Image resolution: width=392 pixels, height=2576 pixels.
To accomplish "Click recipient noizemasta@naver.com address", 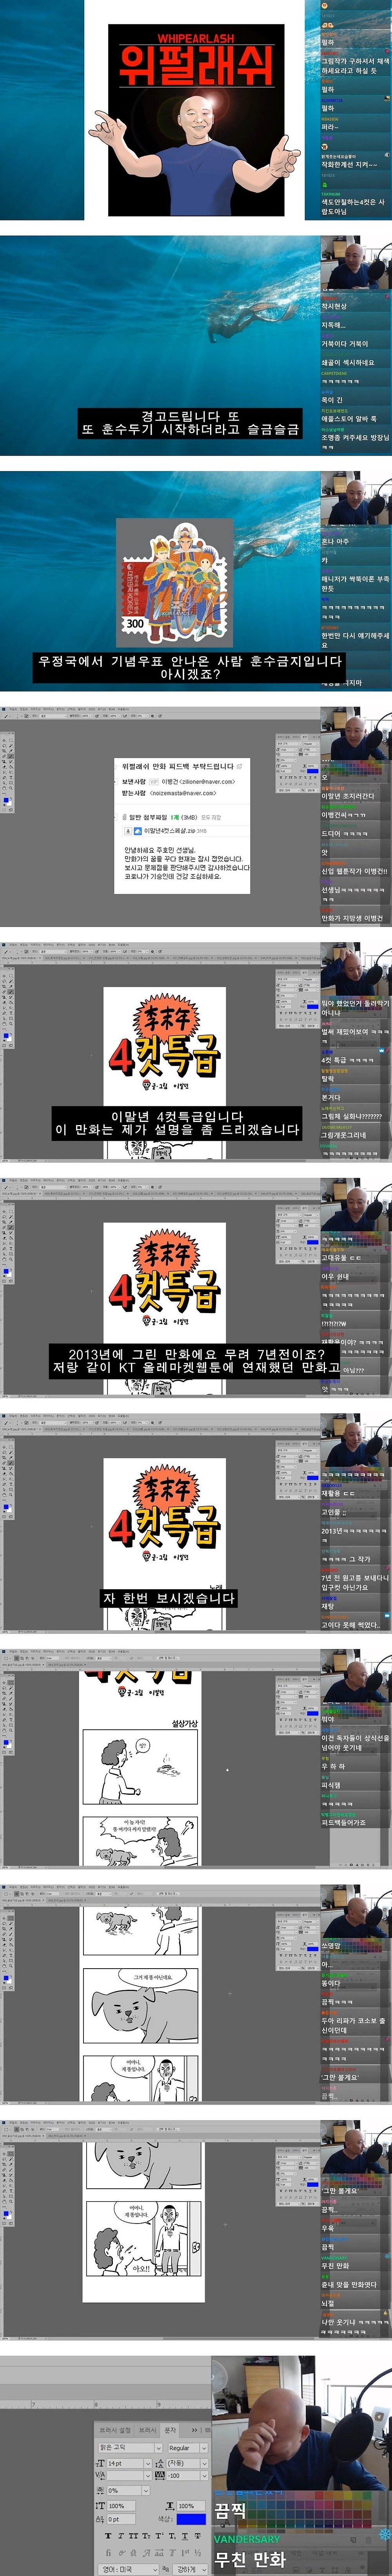I will 184,793.
